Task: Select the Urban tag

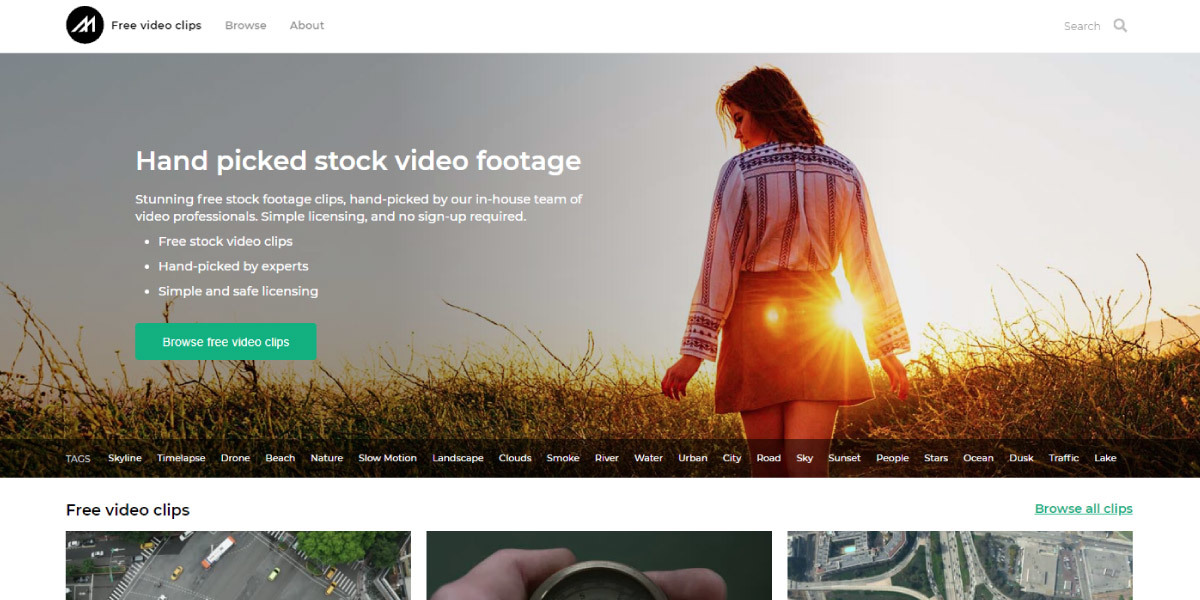Action: [x=693, y=458]
